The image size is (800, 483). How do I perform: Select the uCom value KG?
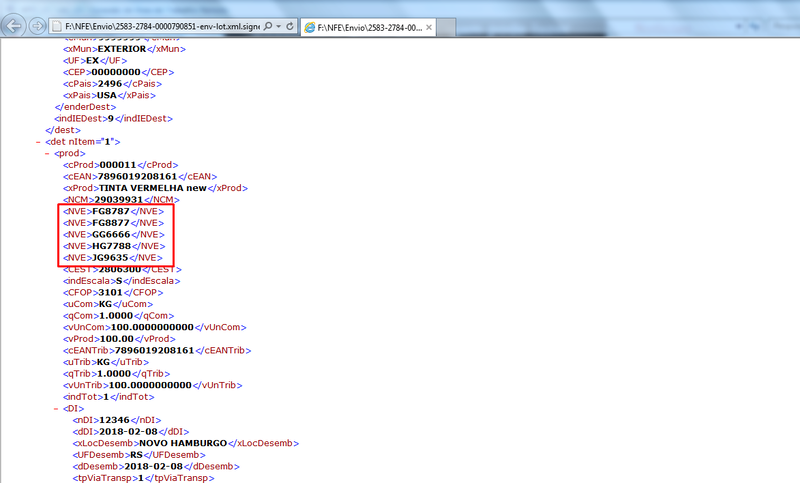point(105,304)
